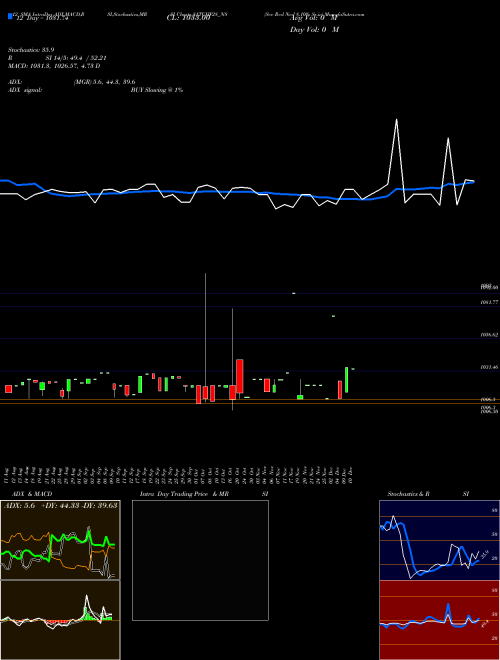Click the tall green candle at the chart's right end
This screenshot has height=660, width=500.
click(347, 380)
